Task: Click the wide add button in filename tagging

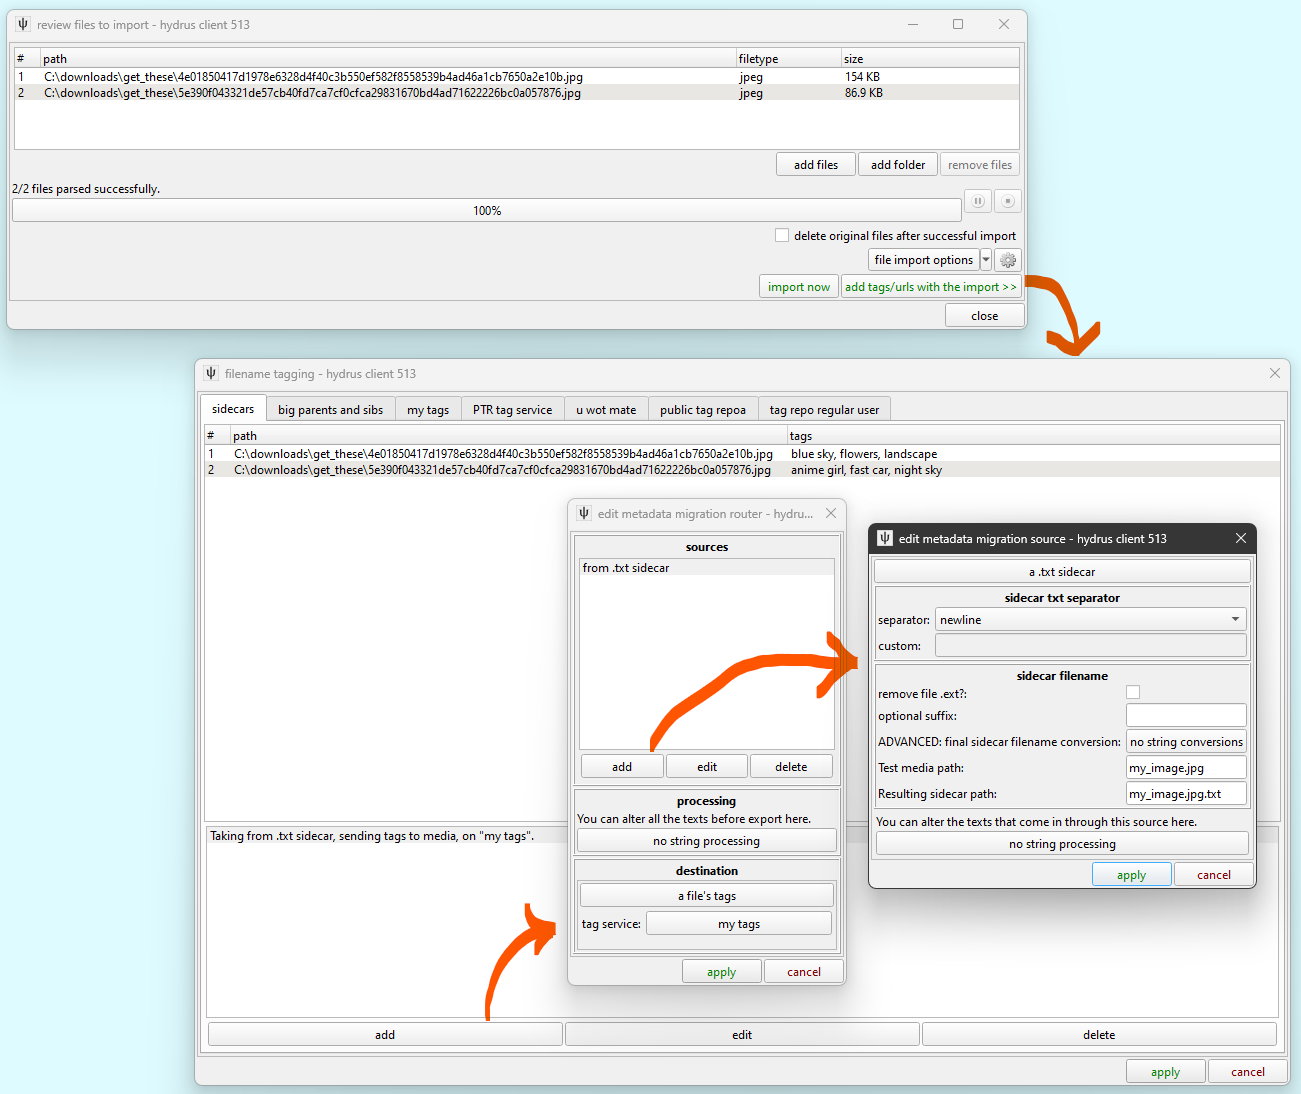Action: (385, 1035)
